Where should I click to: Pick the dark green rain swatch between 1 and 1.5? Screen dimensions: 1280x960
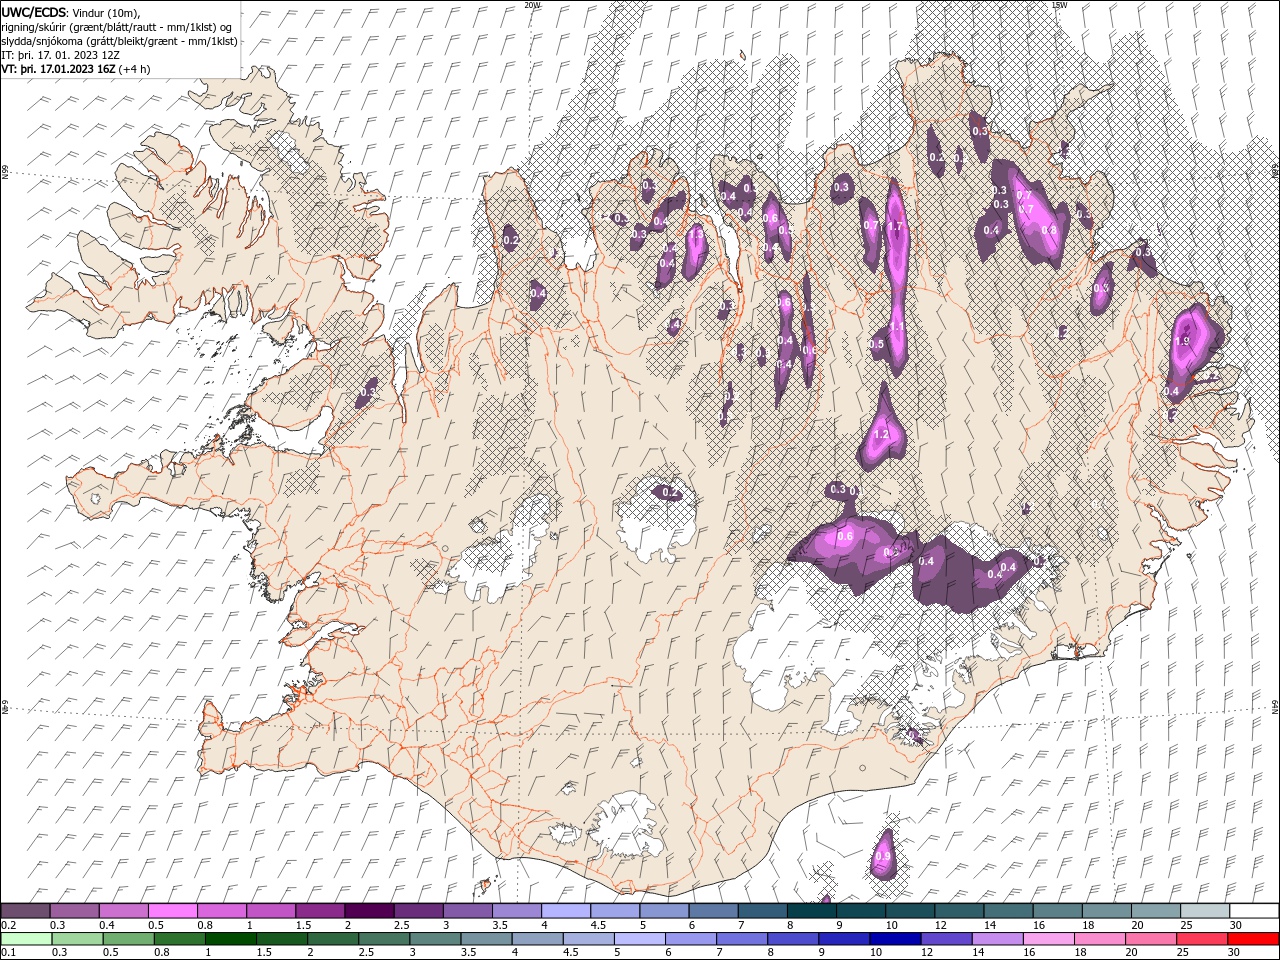230,938
